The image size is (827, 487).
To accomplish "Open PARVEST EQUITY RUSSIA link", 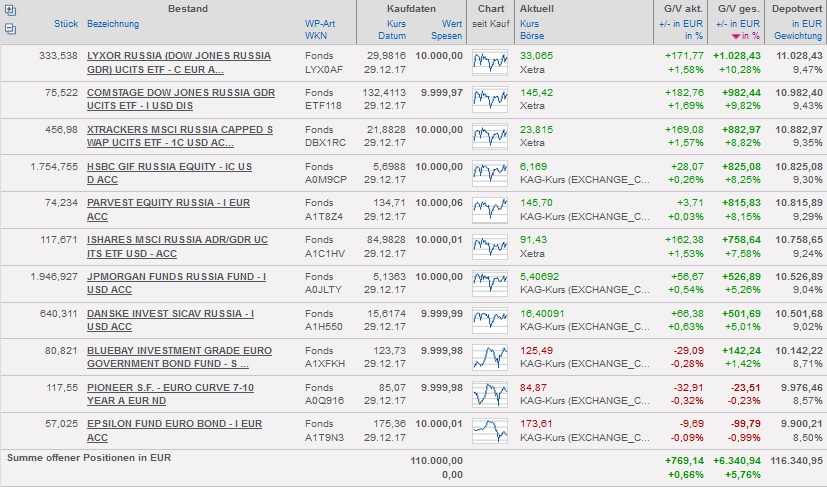I will pos(168,209).
